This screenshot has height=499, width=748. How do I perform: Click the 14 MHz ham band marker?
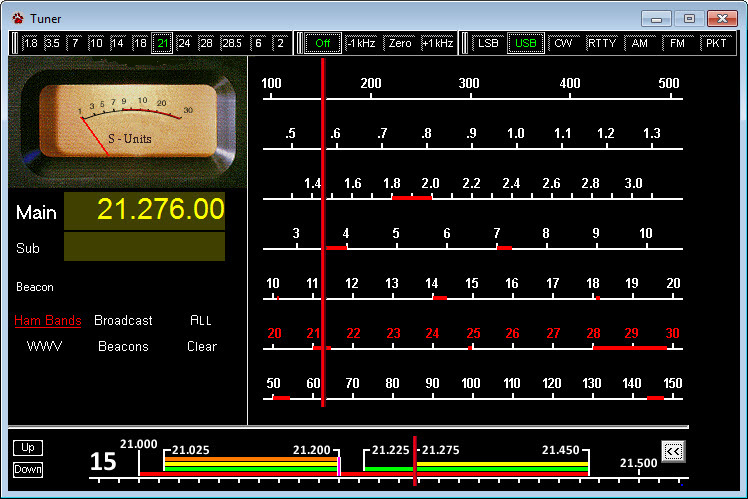(x=440, y=298)
